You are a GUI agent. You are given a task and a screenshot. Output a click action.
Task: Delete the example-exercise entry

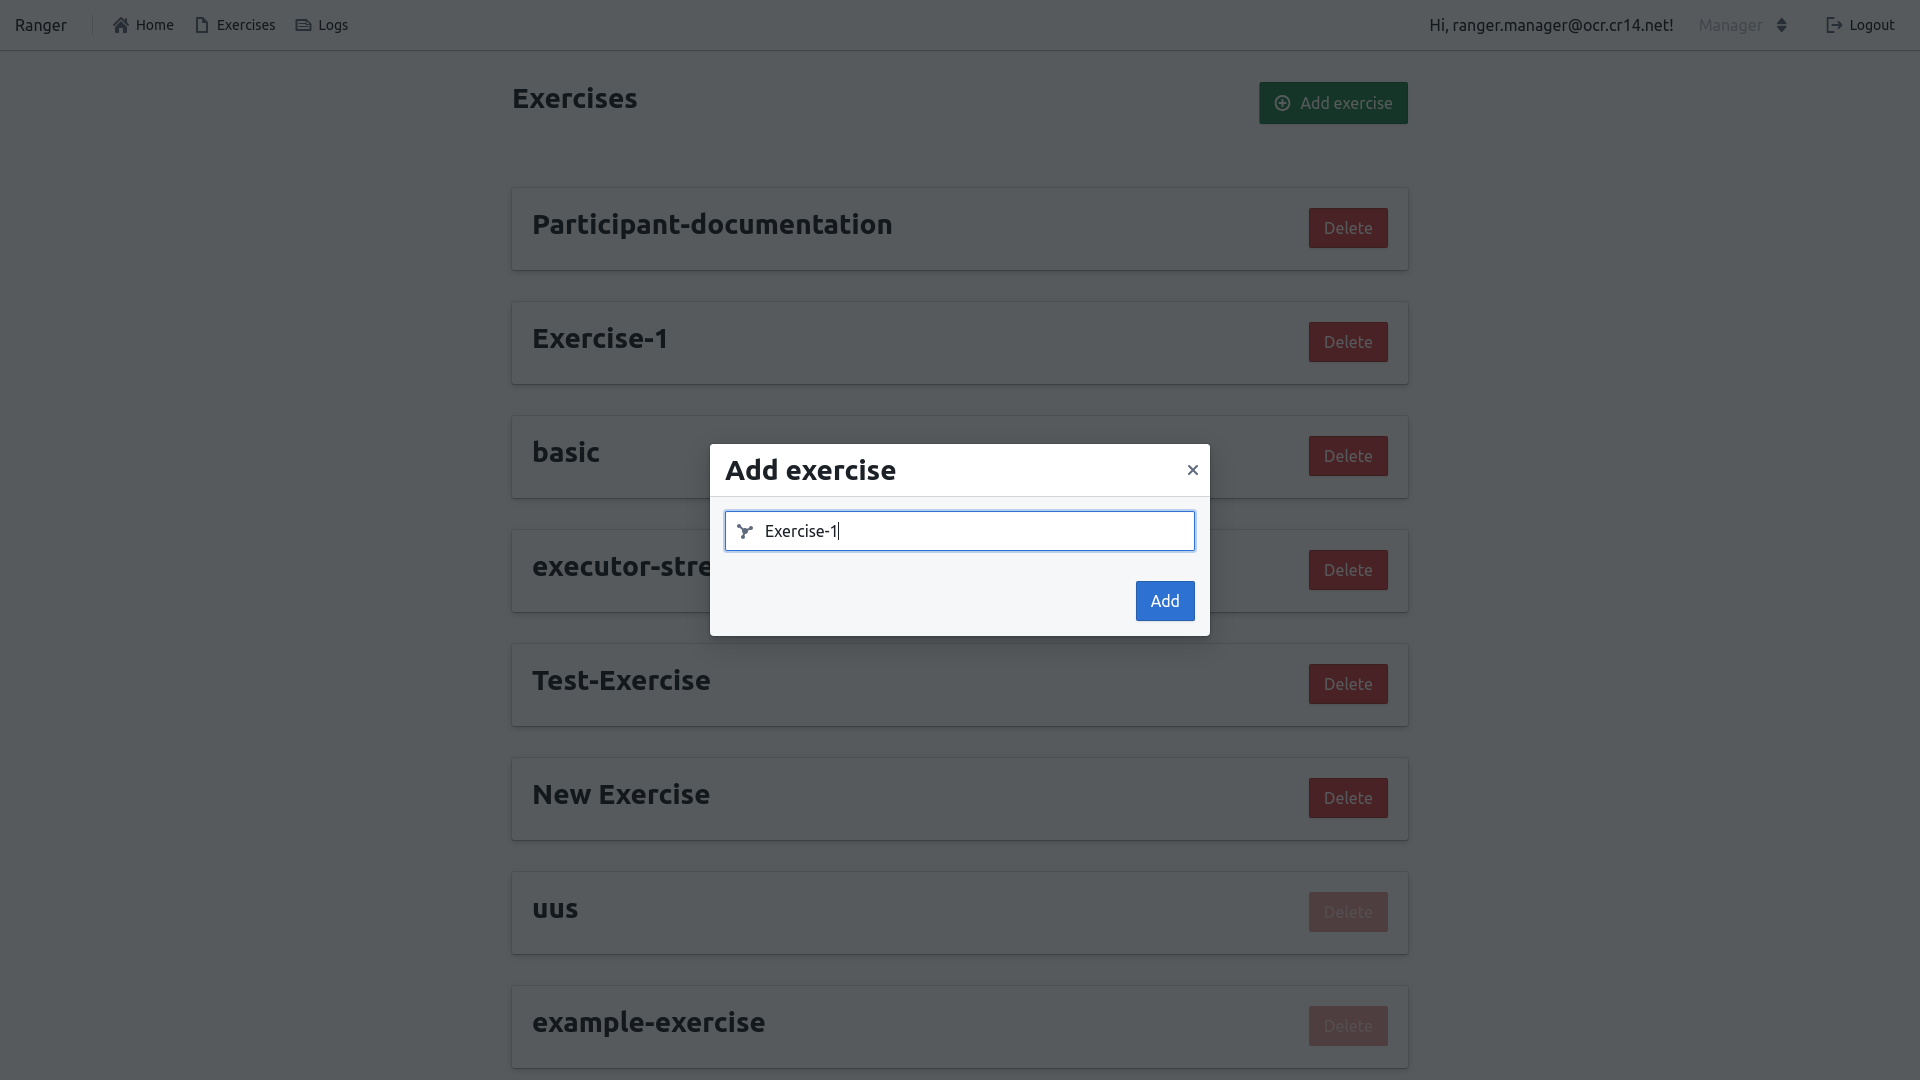click(x=1347, y=1025)
